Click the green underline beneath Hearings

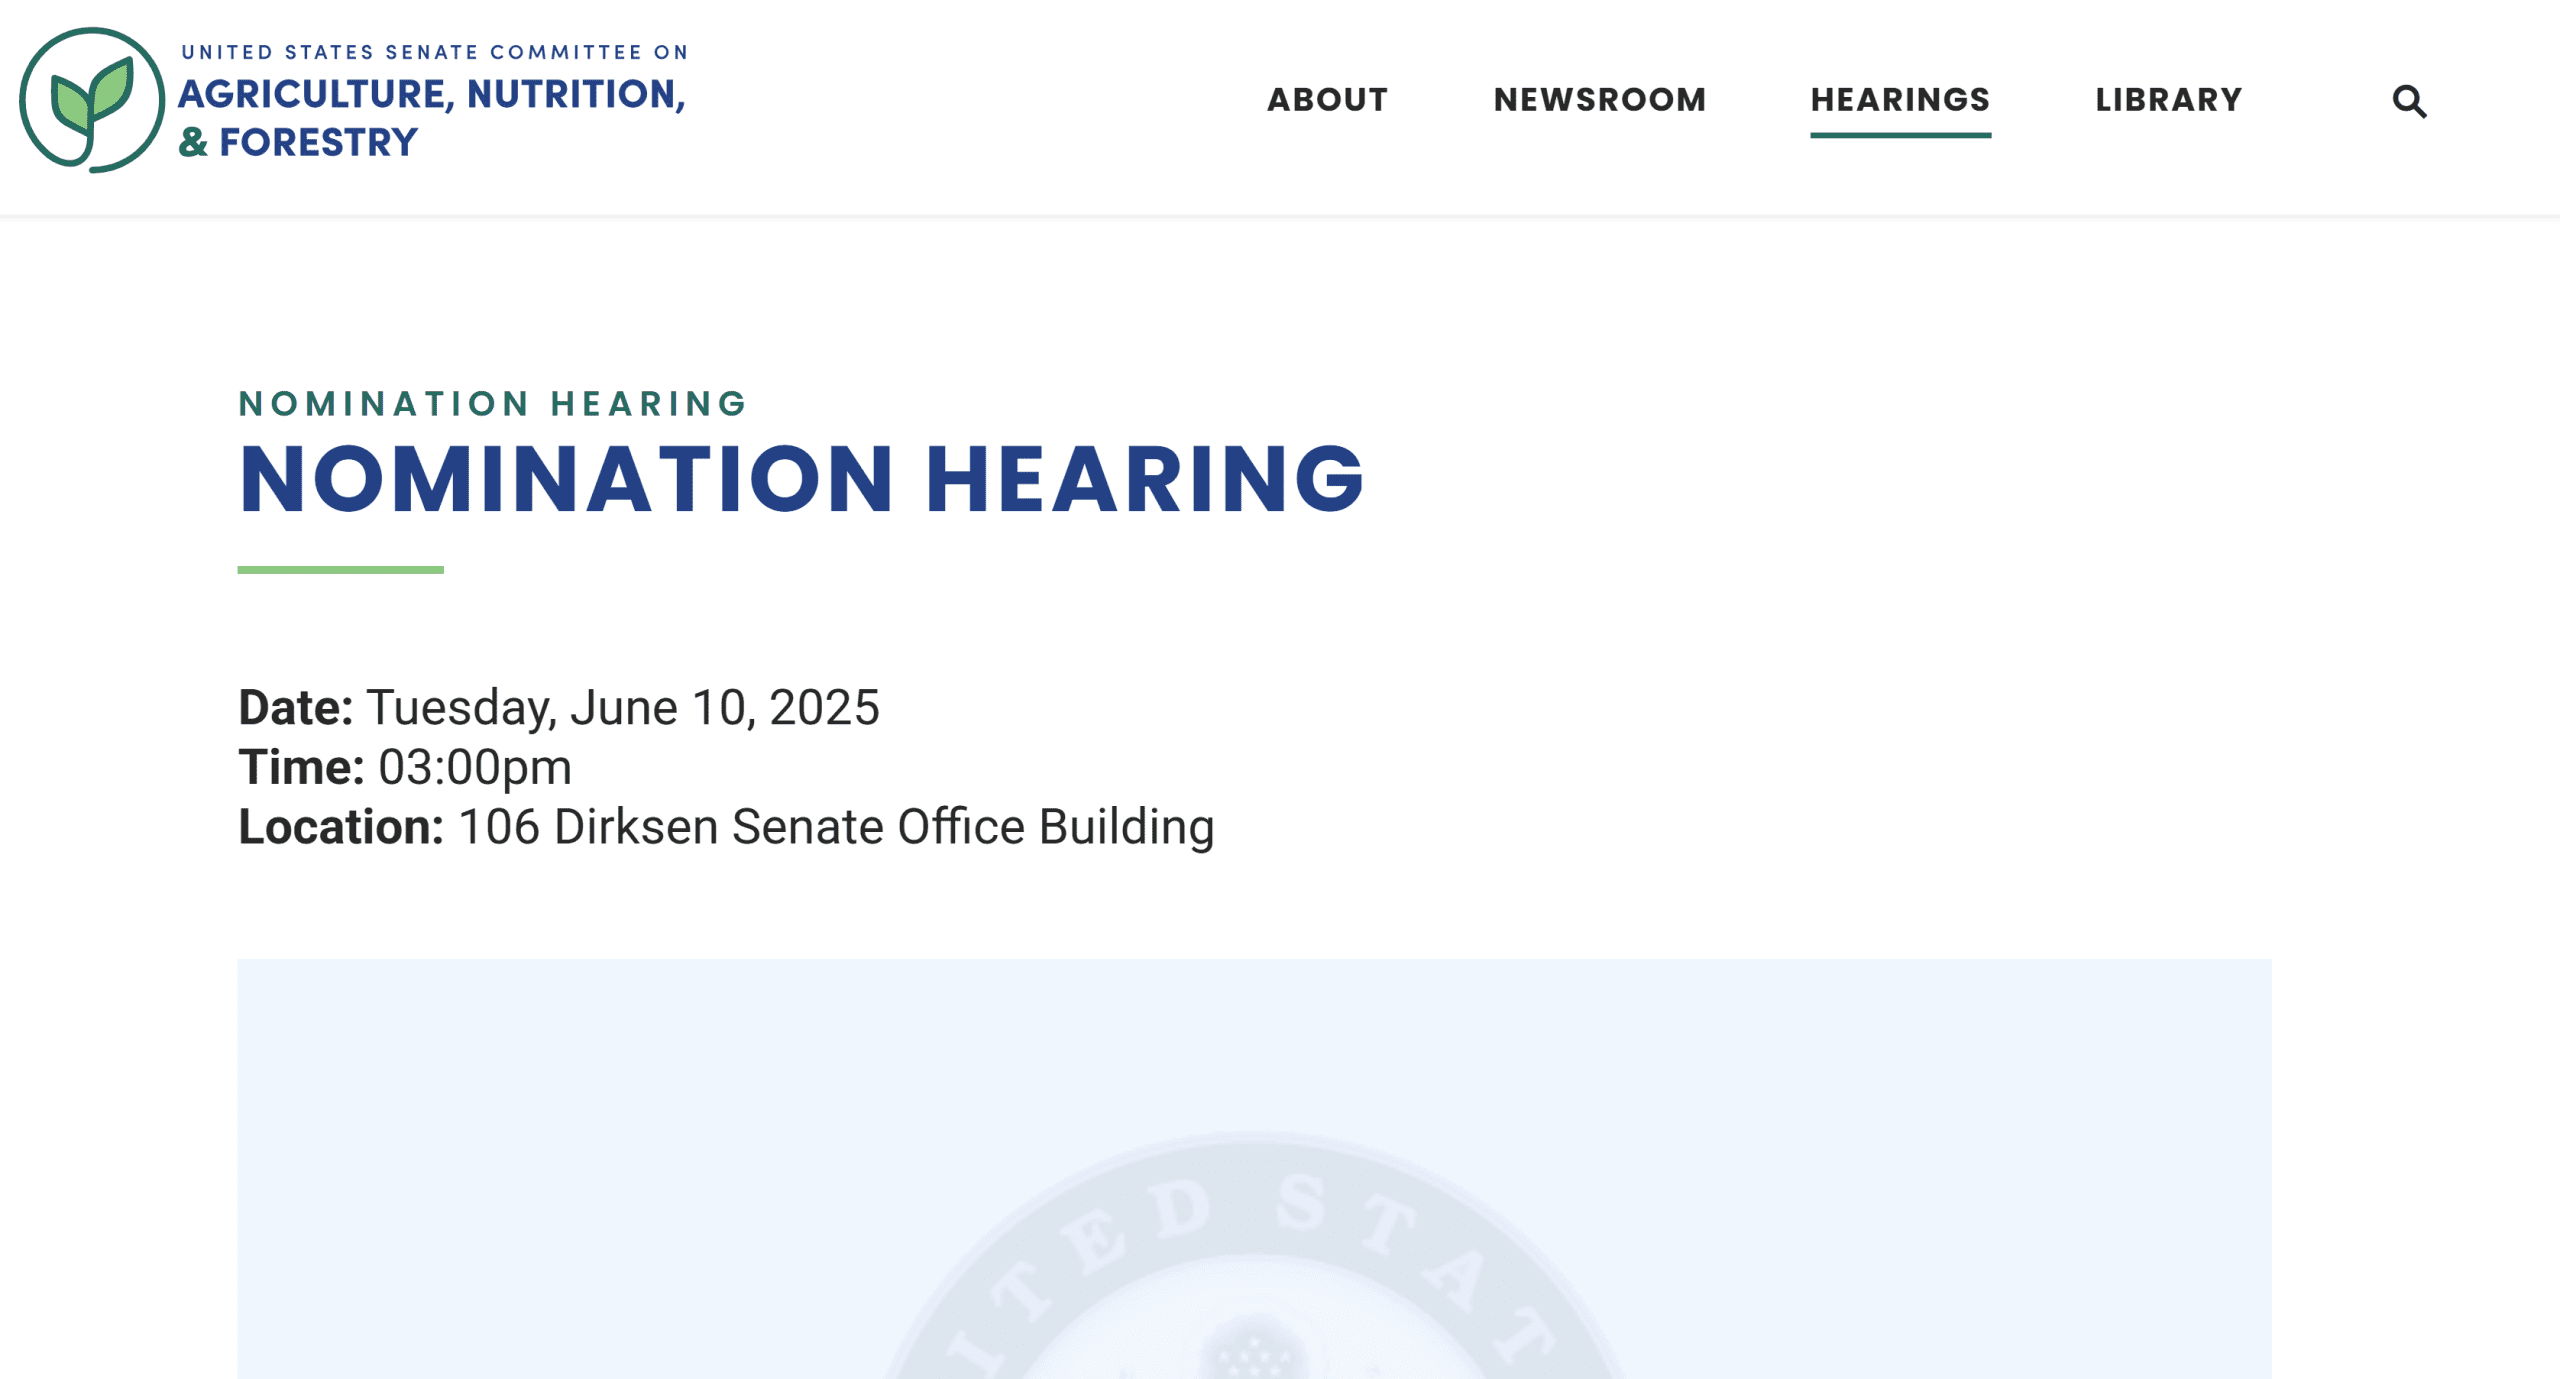click(x=1900, y=134)
